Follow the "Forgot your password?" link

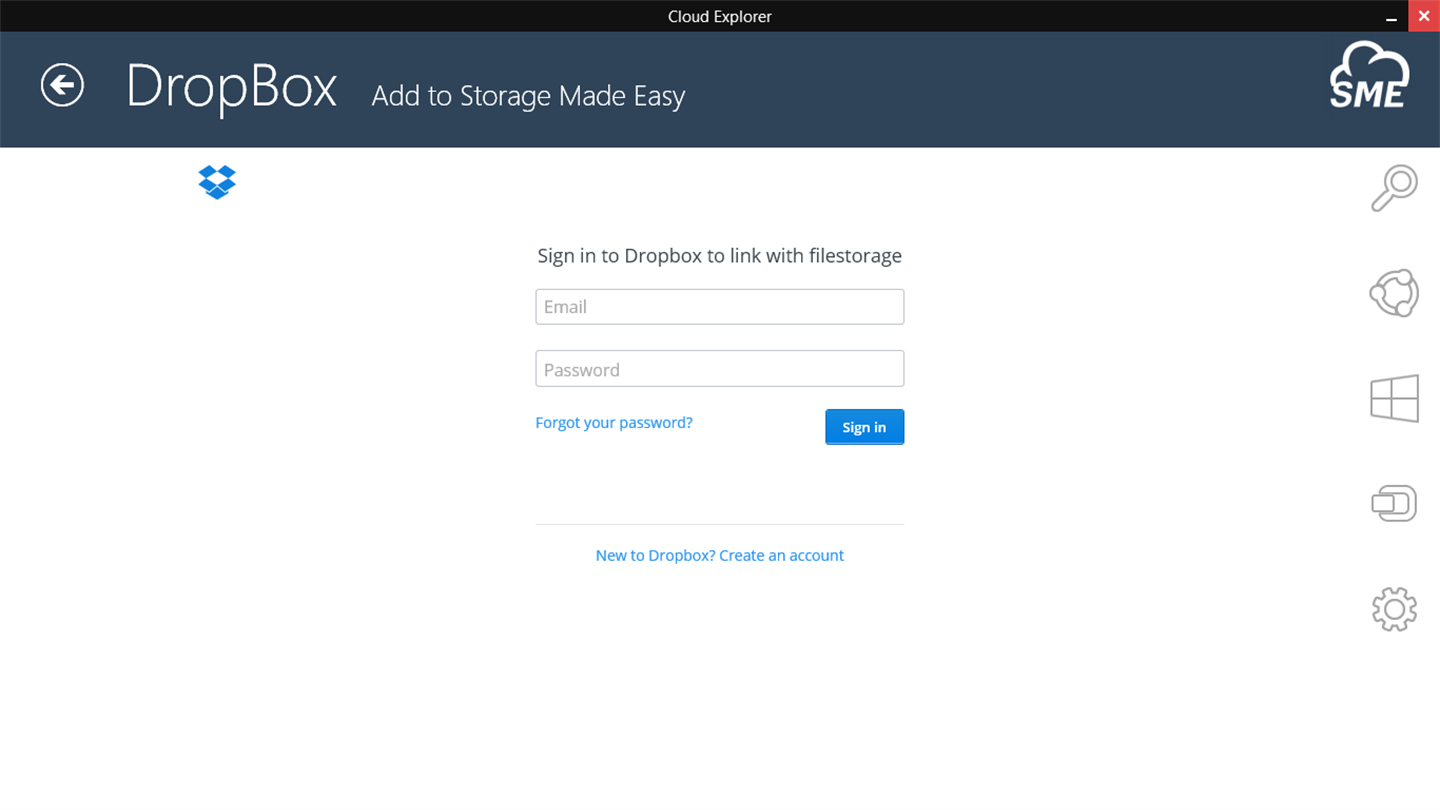614,423
